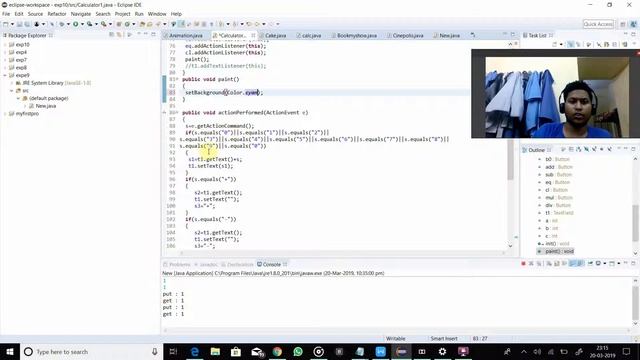
Task: Collapse the (default package) node
Action: [18, 98]
